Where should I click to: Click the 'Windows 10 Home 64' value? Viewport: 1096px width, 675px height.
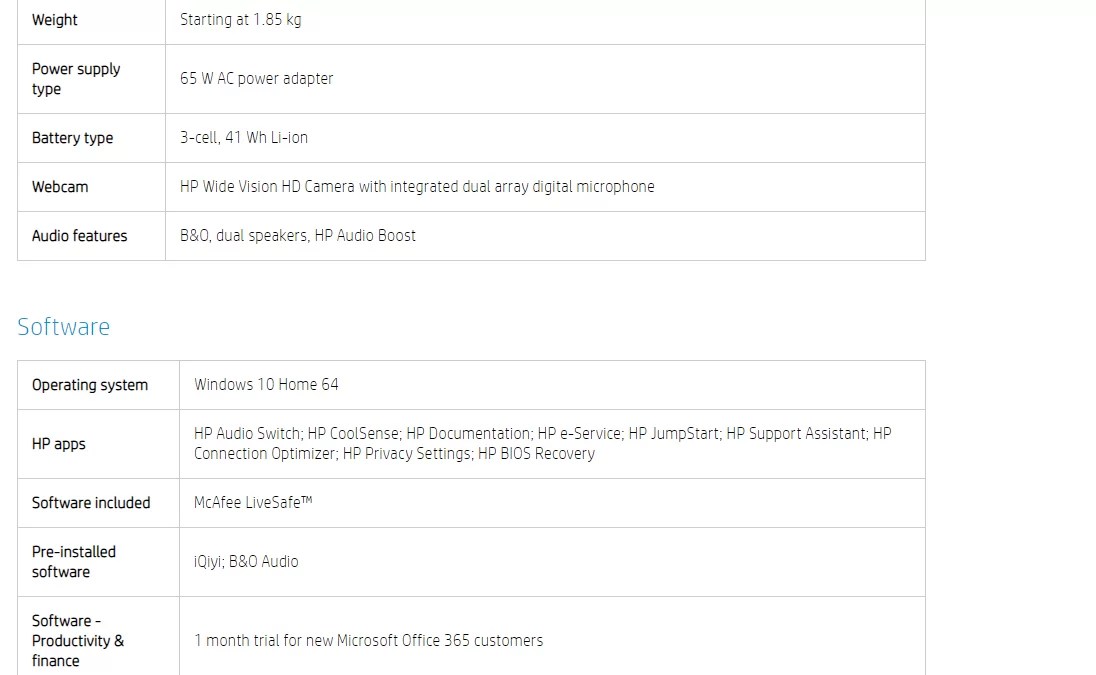coord(266,385)
